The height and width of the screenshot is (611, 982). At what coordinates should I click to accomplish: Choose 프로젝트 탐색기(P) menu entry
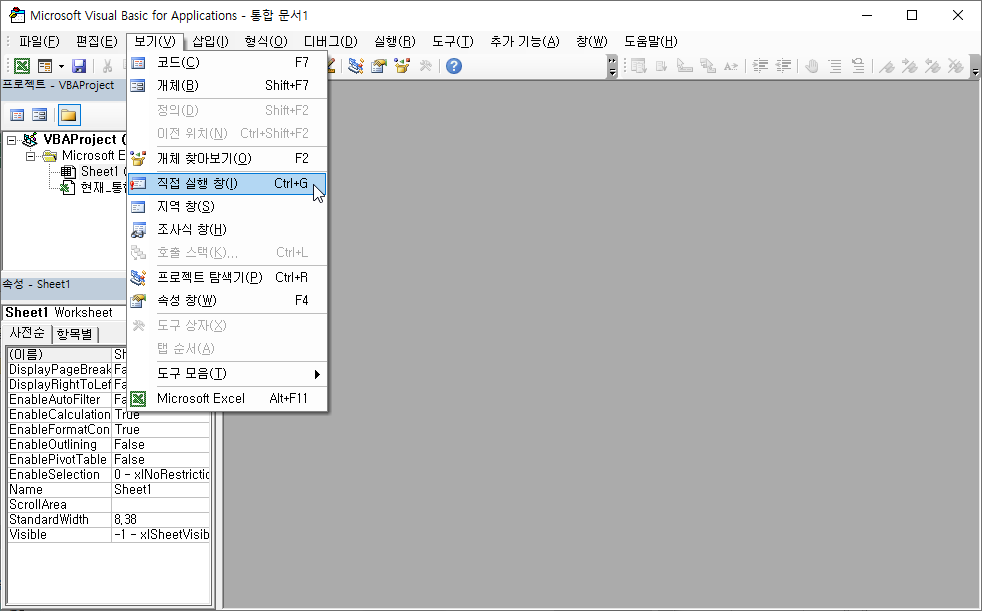(227, 277)
